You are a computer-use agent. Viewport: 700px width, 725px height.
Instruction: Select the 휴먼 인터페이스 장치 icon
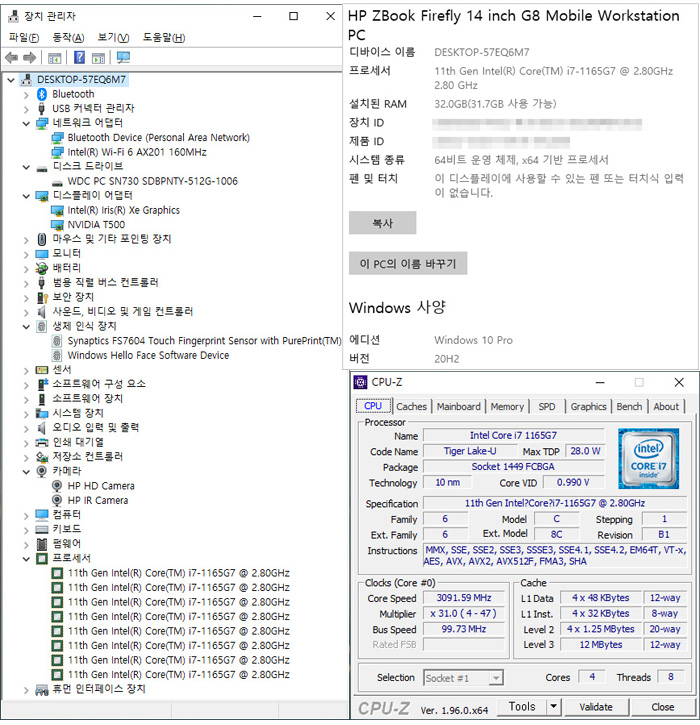pyautogui.click(x=42, y=689)
